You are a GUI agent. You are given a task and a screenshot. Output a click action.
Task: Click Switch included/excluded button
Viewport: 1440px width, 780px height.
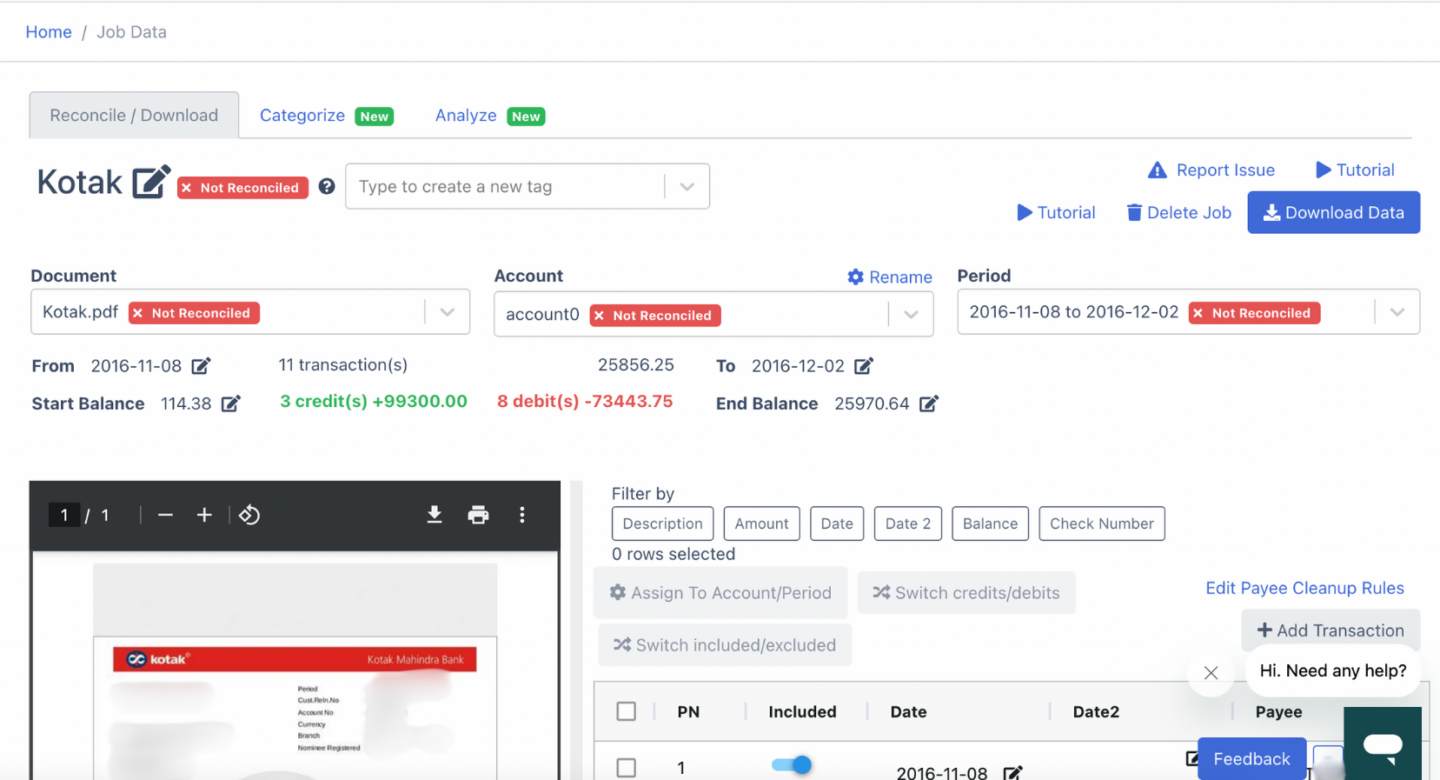[725, 645]
